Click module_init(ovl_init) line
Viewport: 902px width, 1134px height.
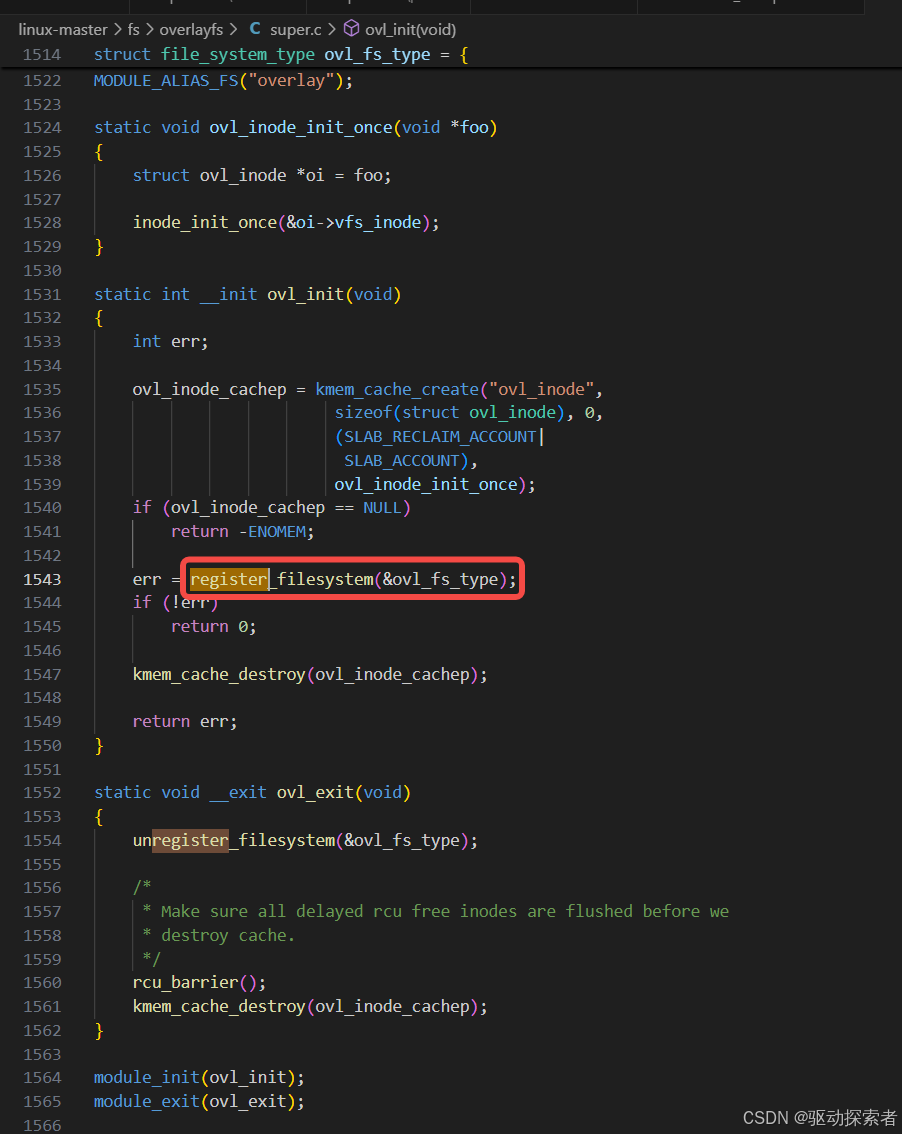coord(199,1078)
